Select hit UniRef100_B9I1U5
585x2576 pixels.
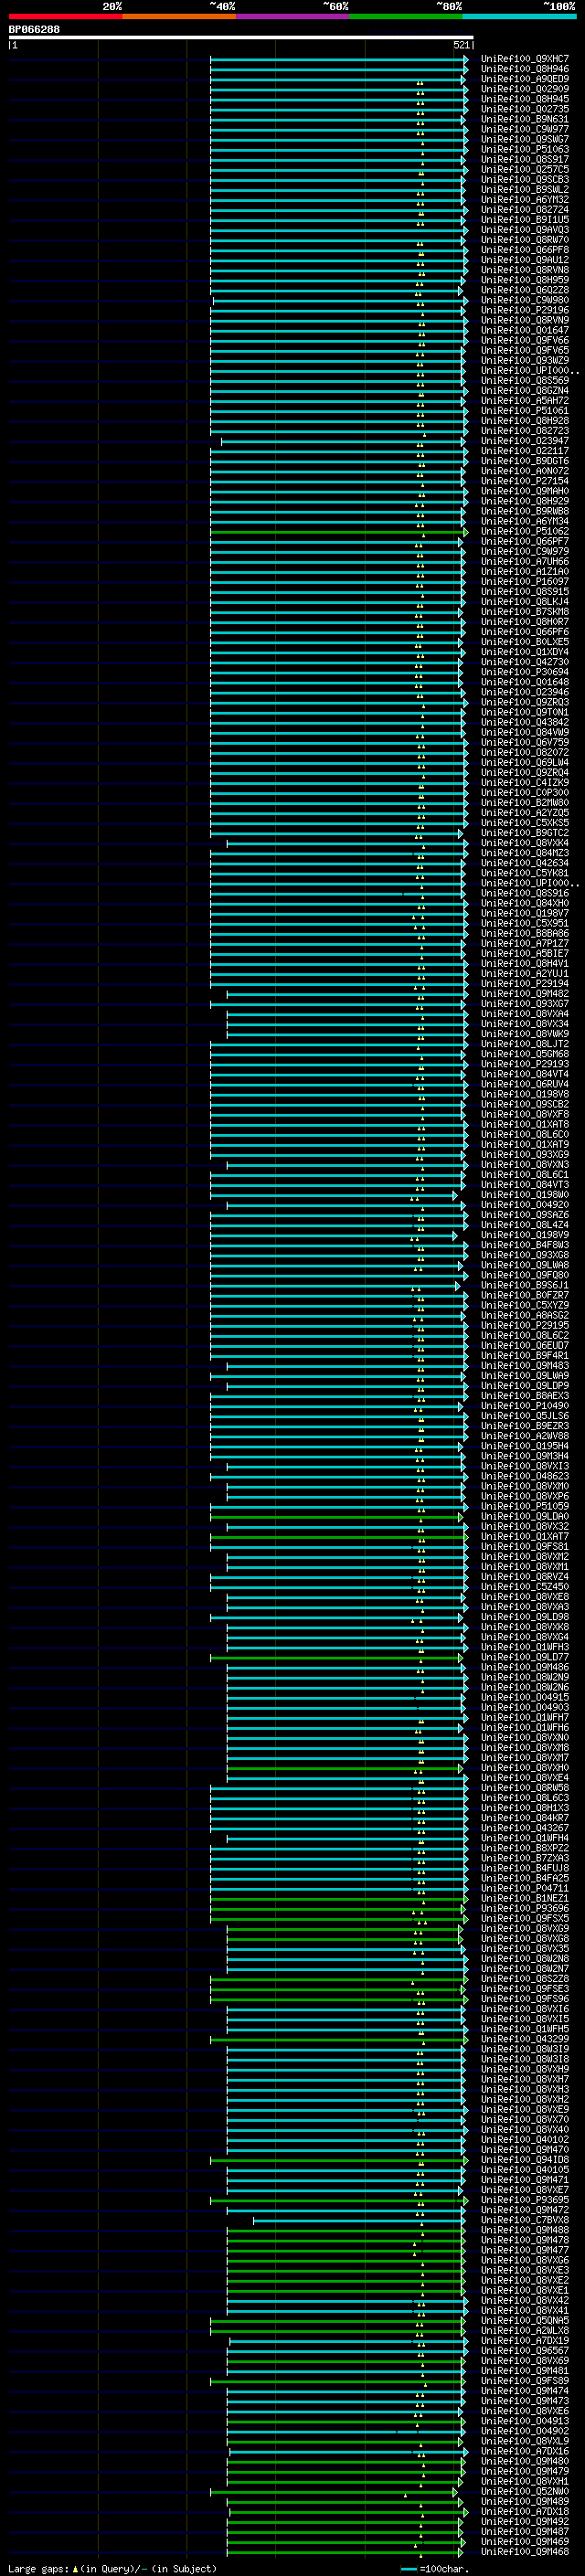pos(525,219)
